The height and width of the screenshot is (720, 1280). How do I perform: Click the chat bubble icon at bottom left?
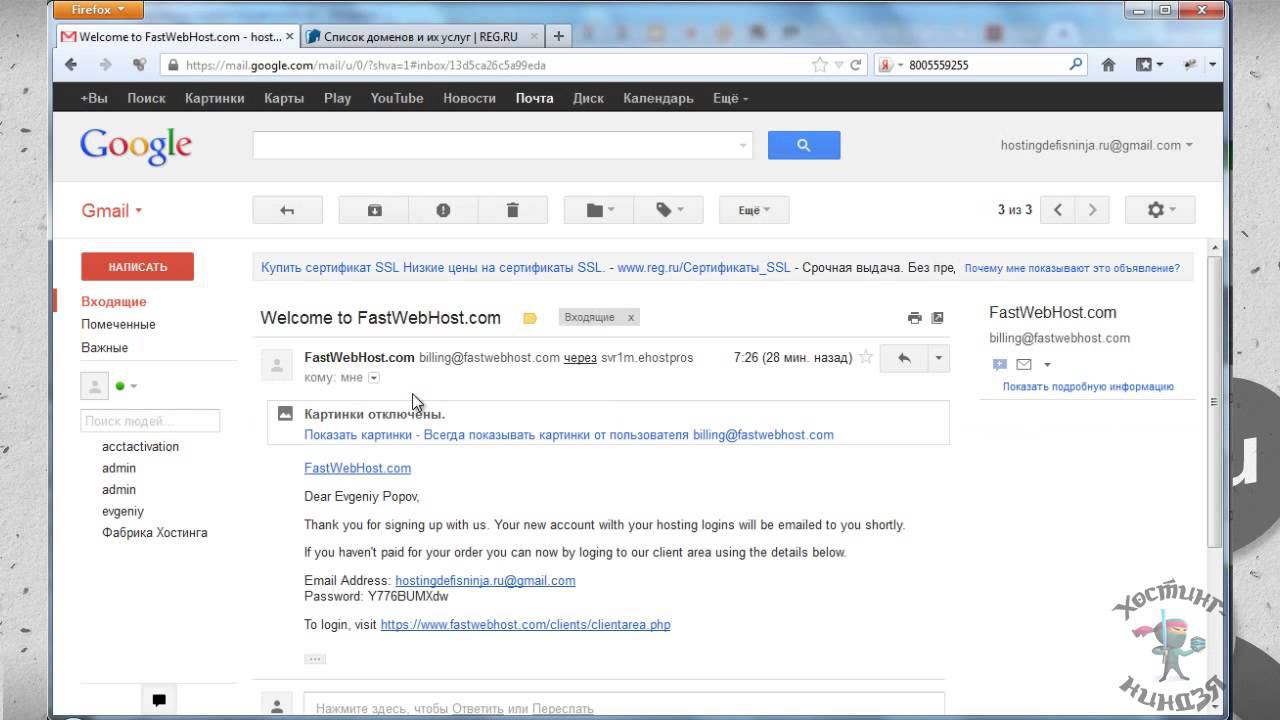click(159, 700)
